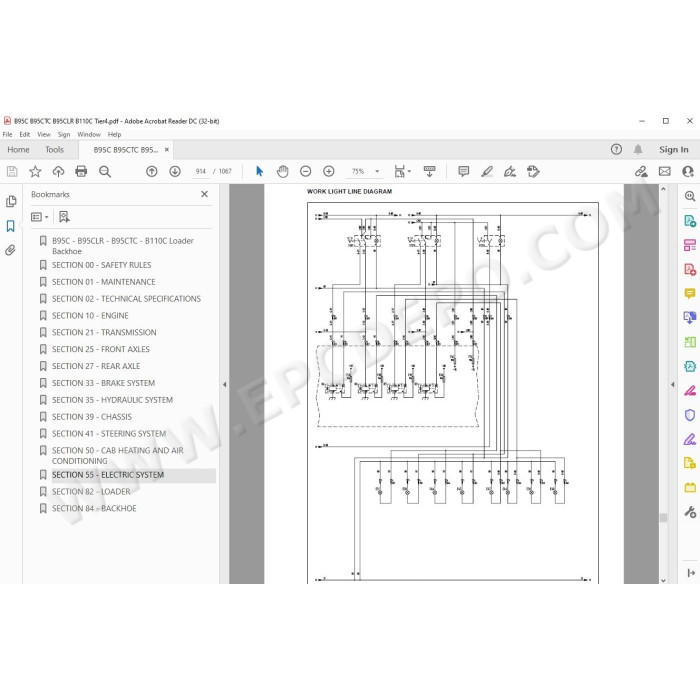Select SECTION 55 - ELECTRIC SYSTEM bookmark
The height and width of the screenshot is (700, 700).
[108, 475]
